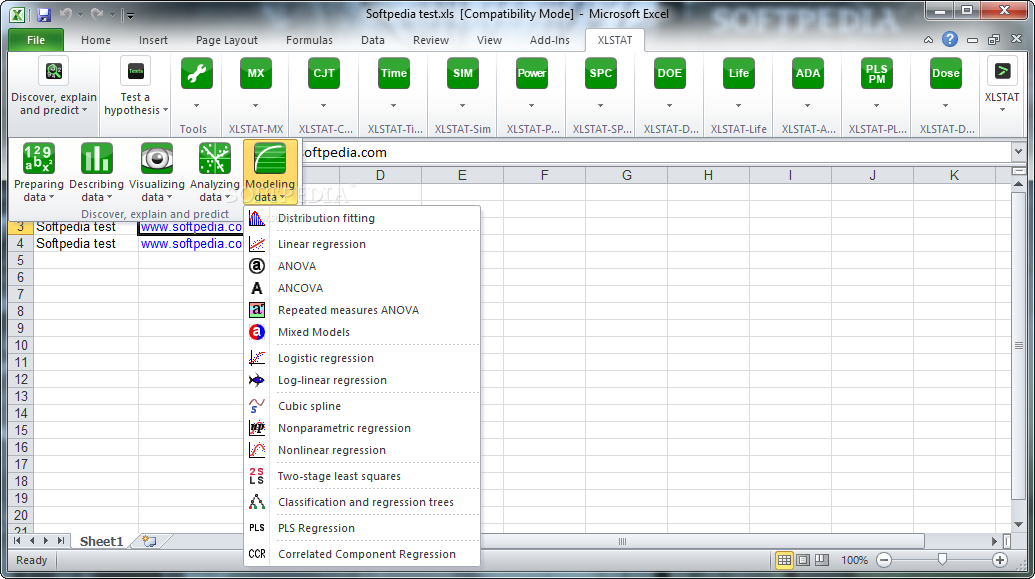Click the Test a hypothesis icon
The height and width of the screenshot is (579, 1035).
[136, 71]
